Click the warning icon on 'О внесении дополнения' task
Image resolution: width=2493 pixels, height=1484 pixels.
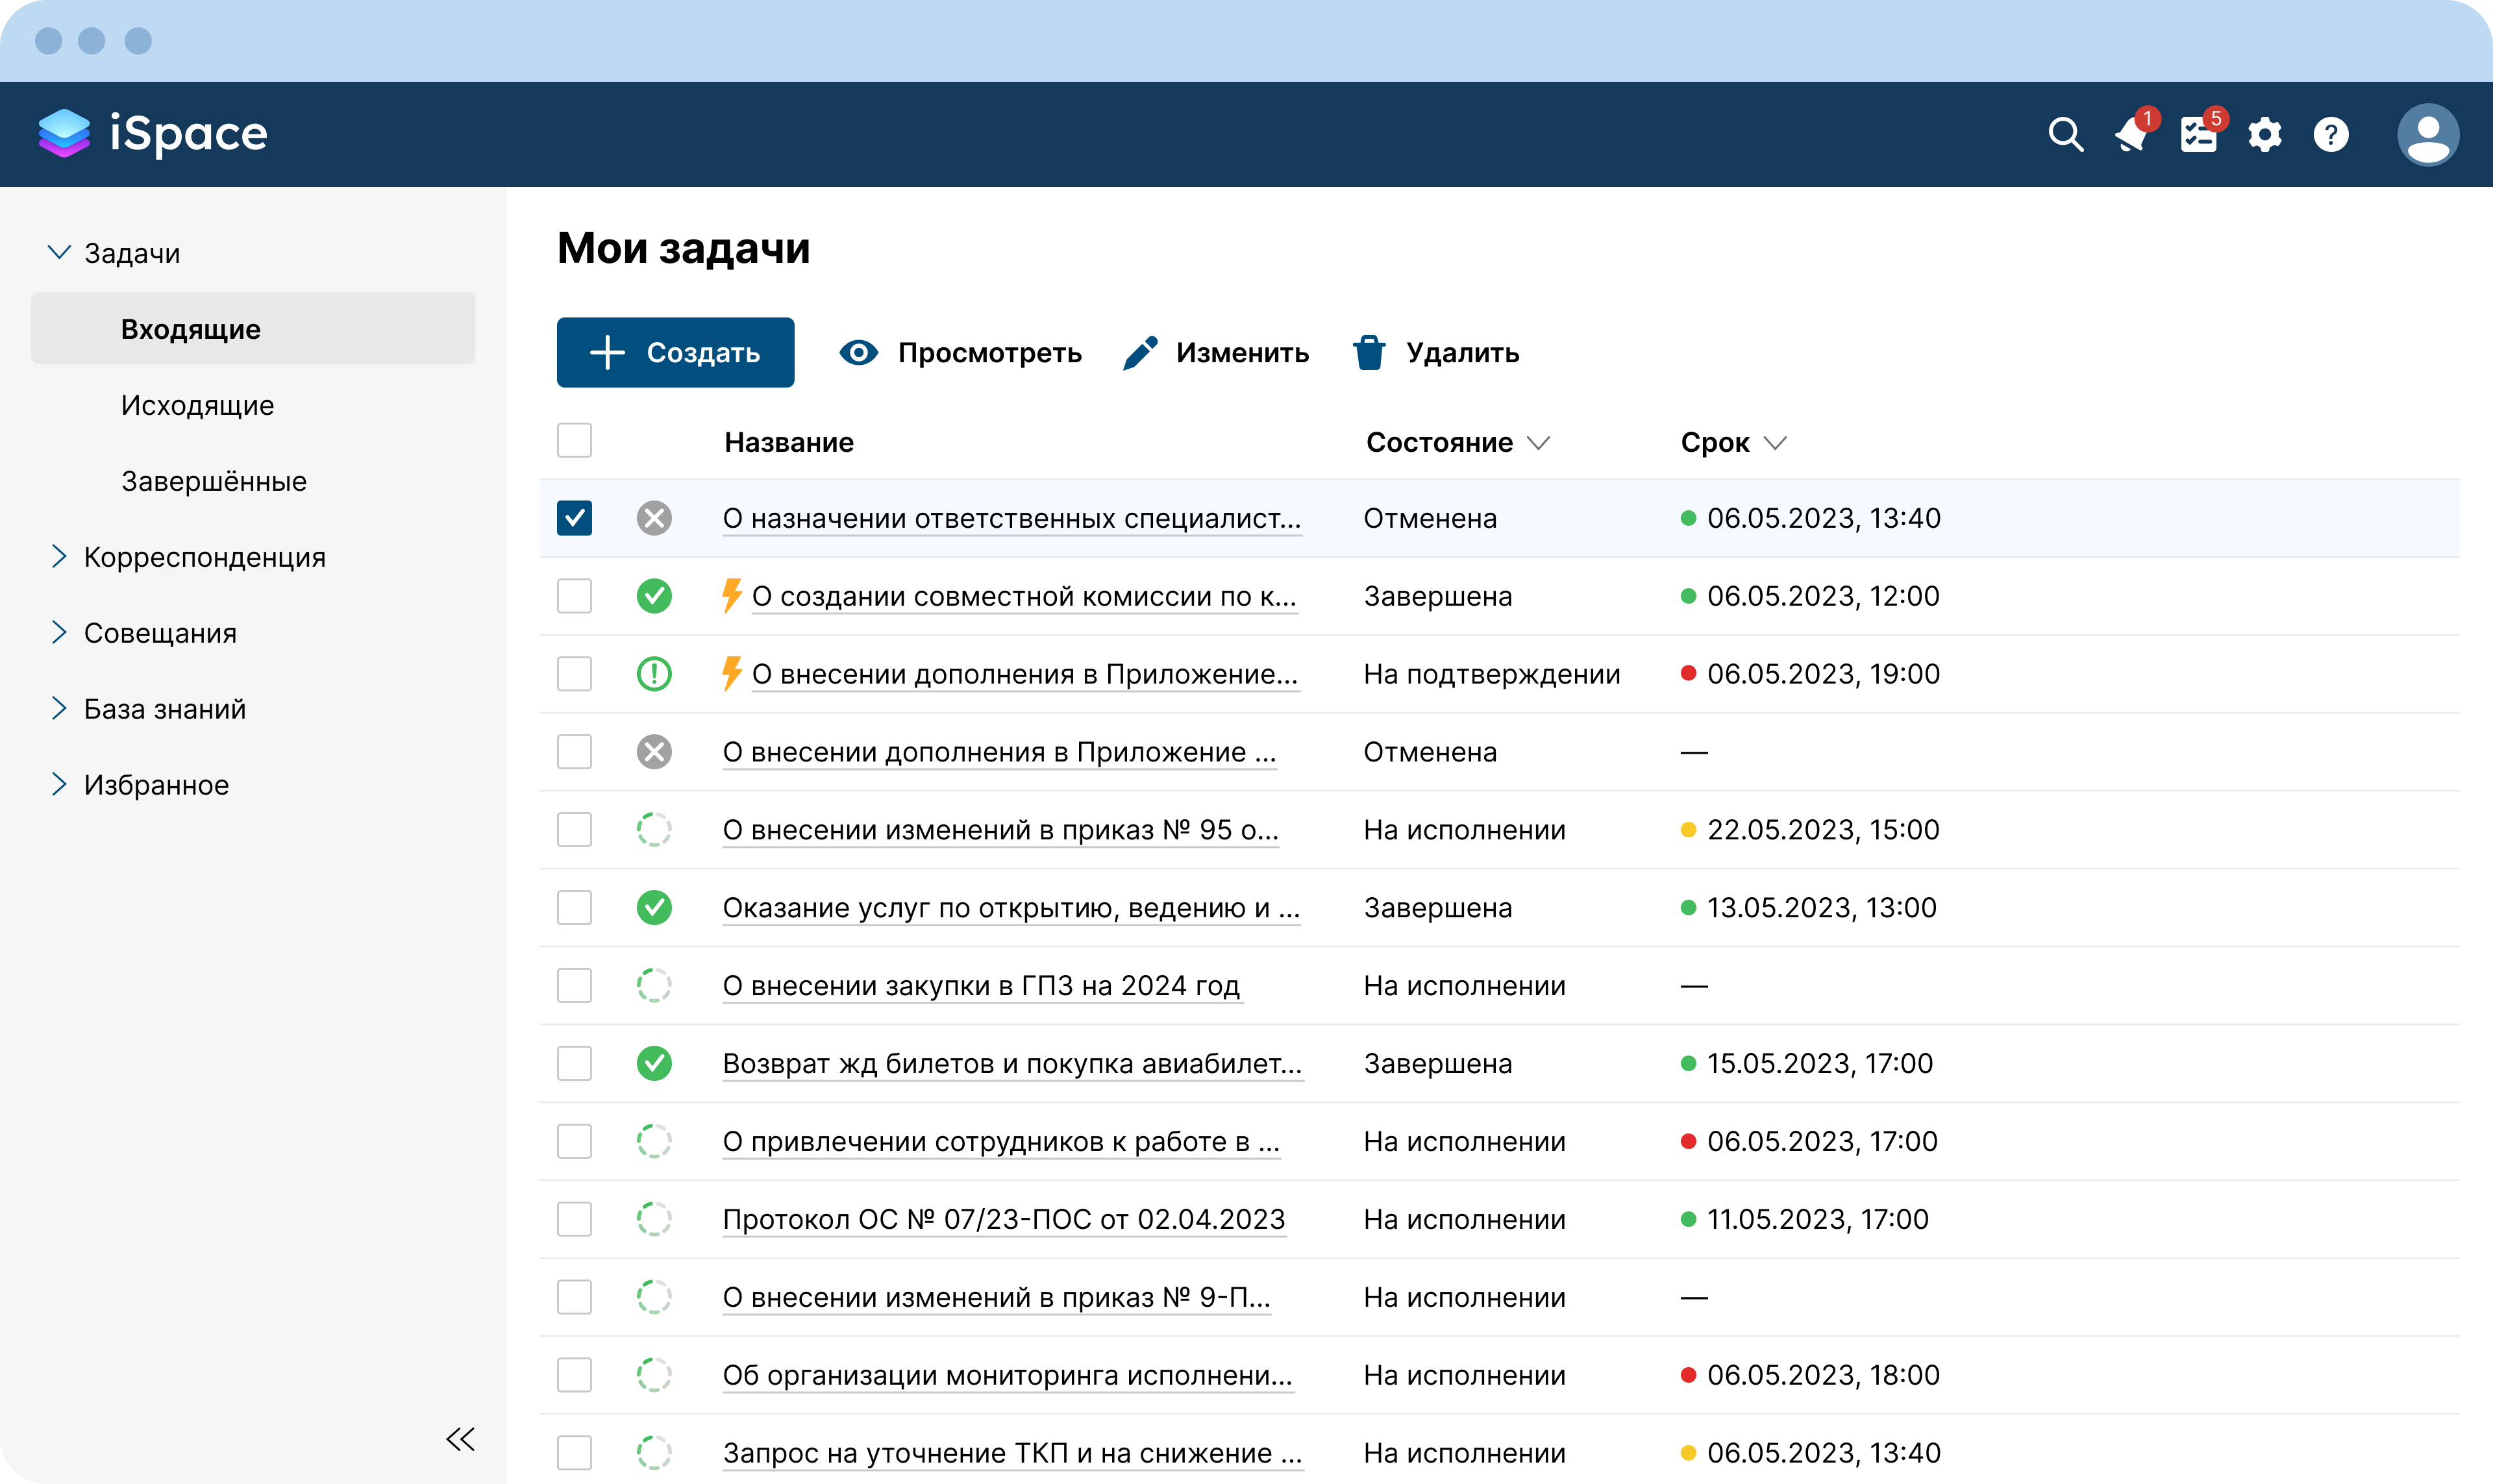click(655, 674)
